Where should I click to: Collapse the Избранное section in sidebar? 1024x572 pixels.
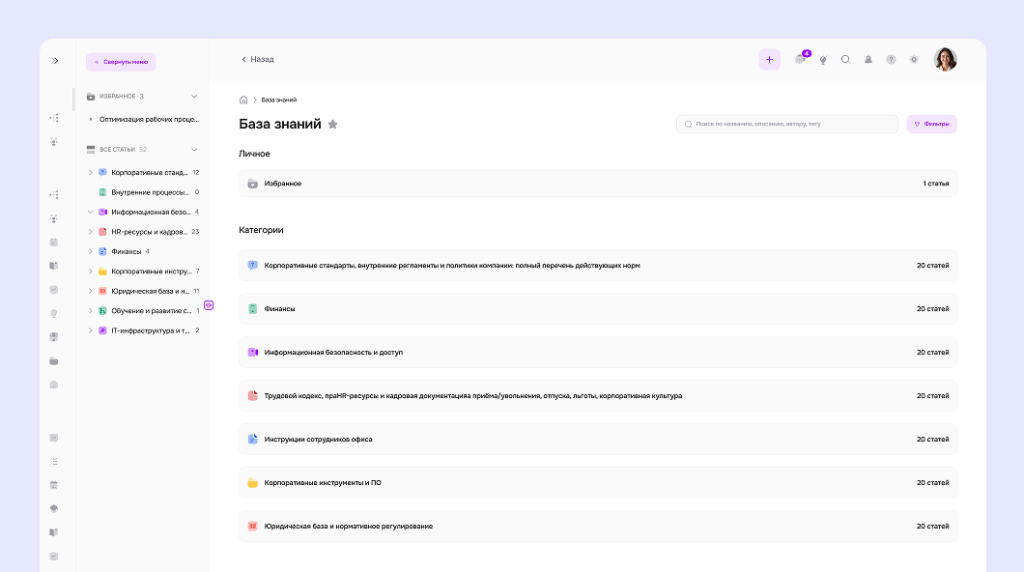(194, 97)
